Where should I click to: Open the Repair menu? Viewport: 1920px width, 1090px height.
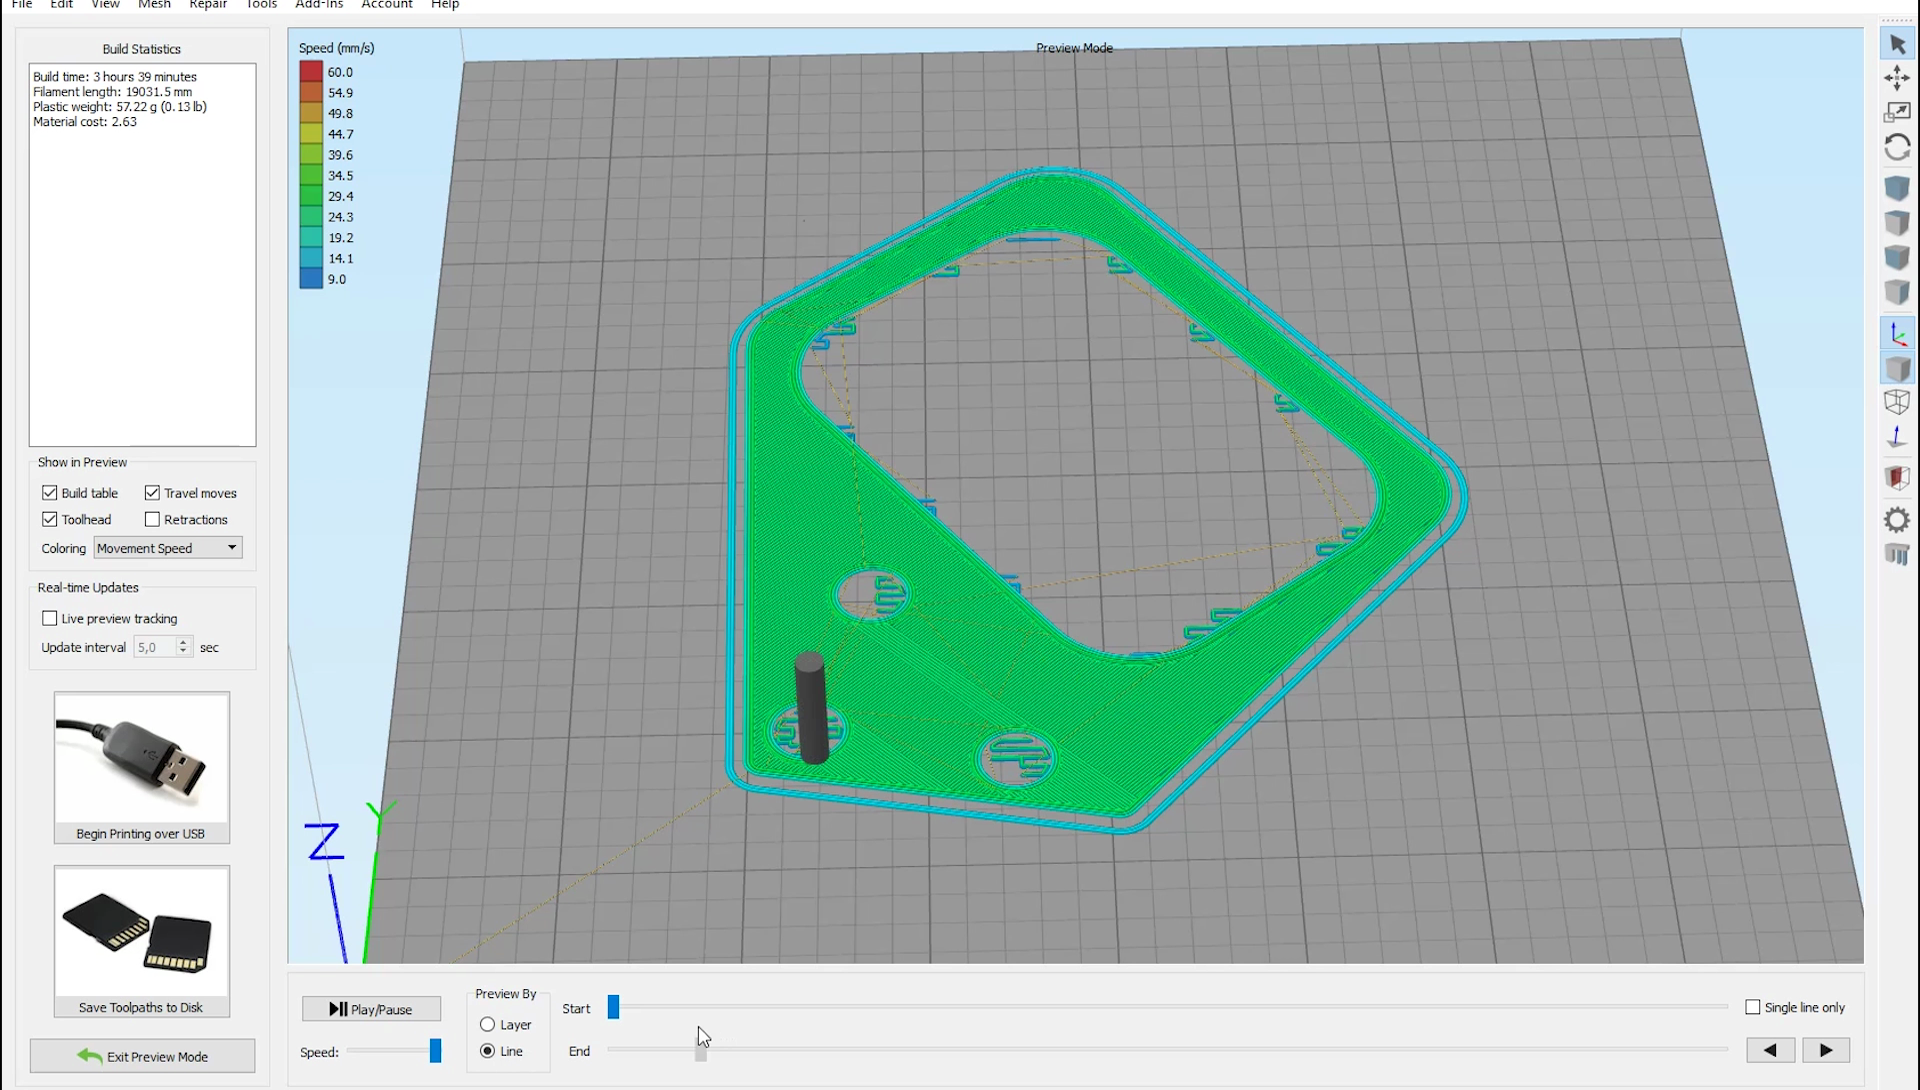[208, 5]
